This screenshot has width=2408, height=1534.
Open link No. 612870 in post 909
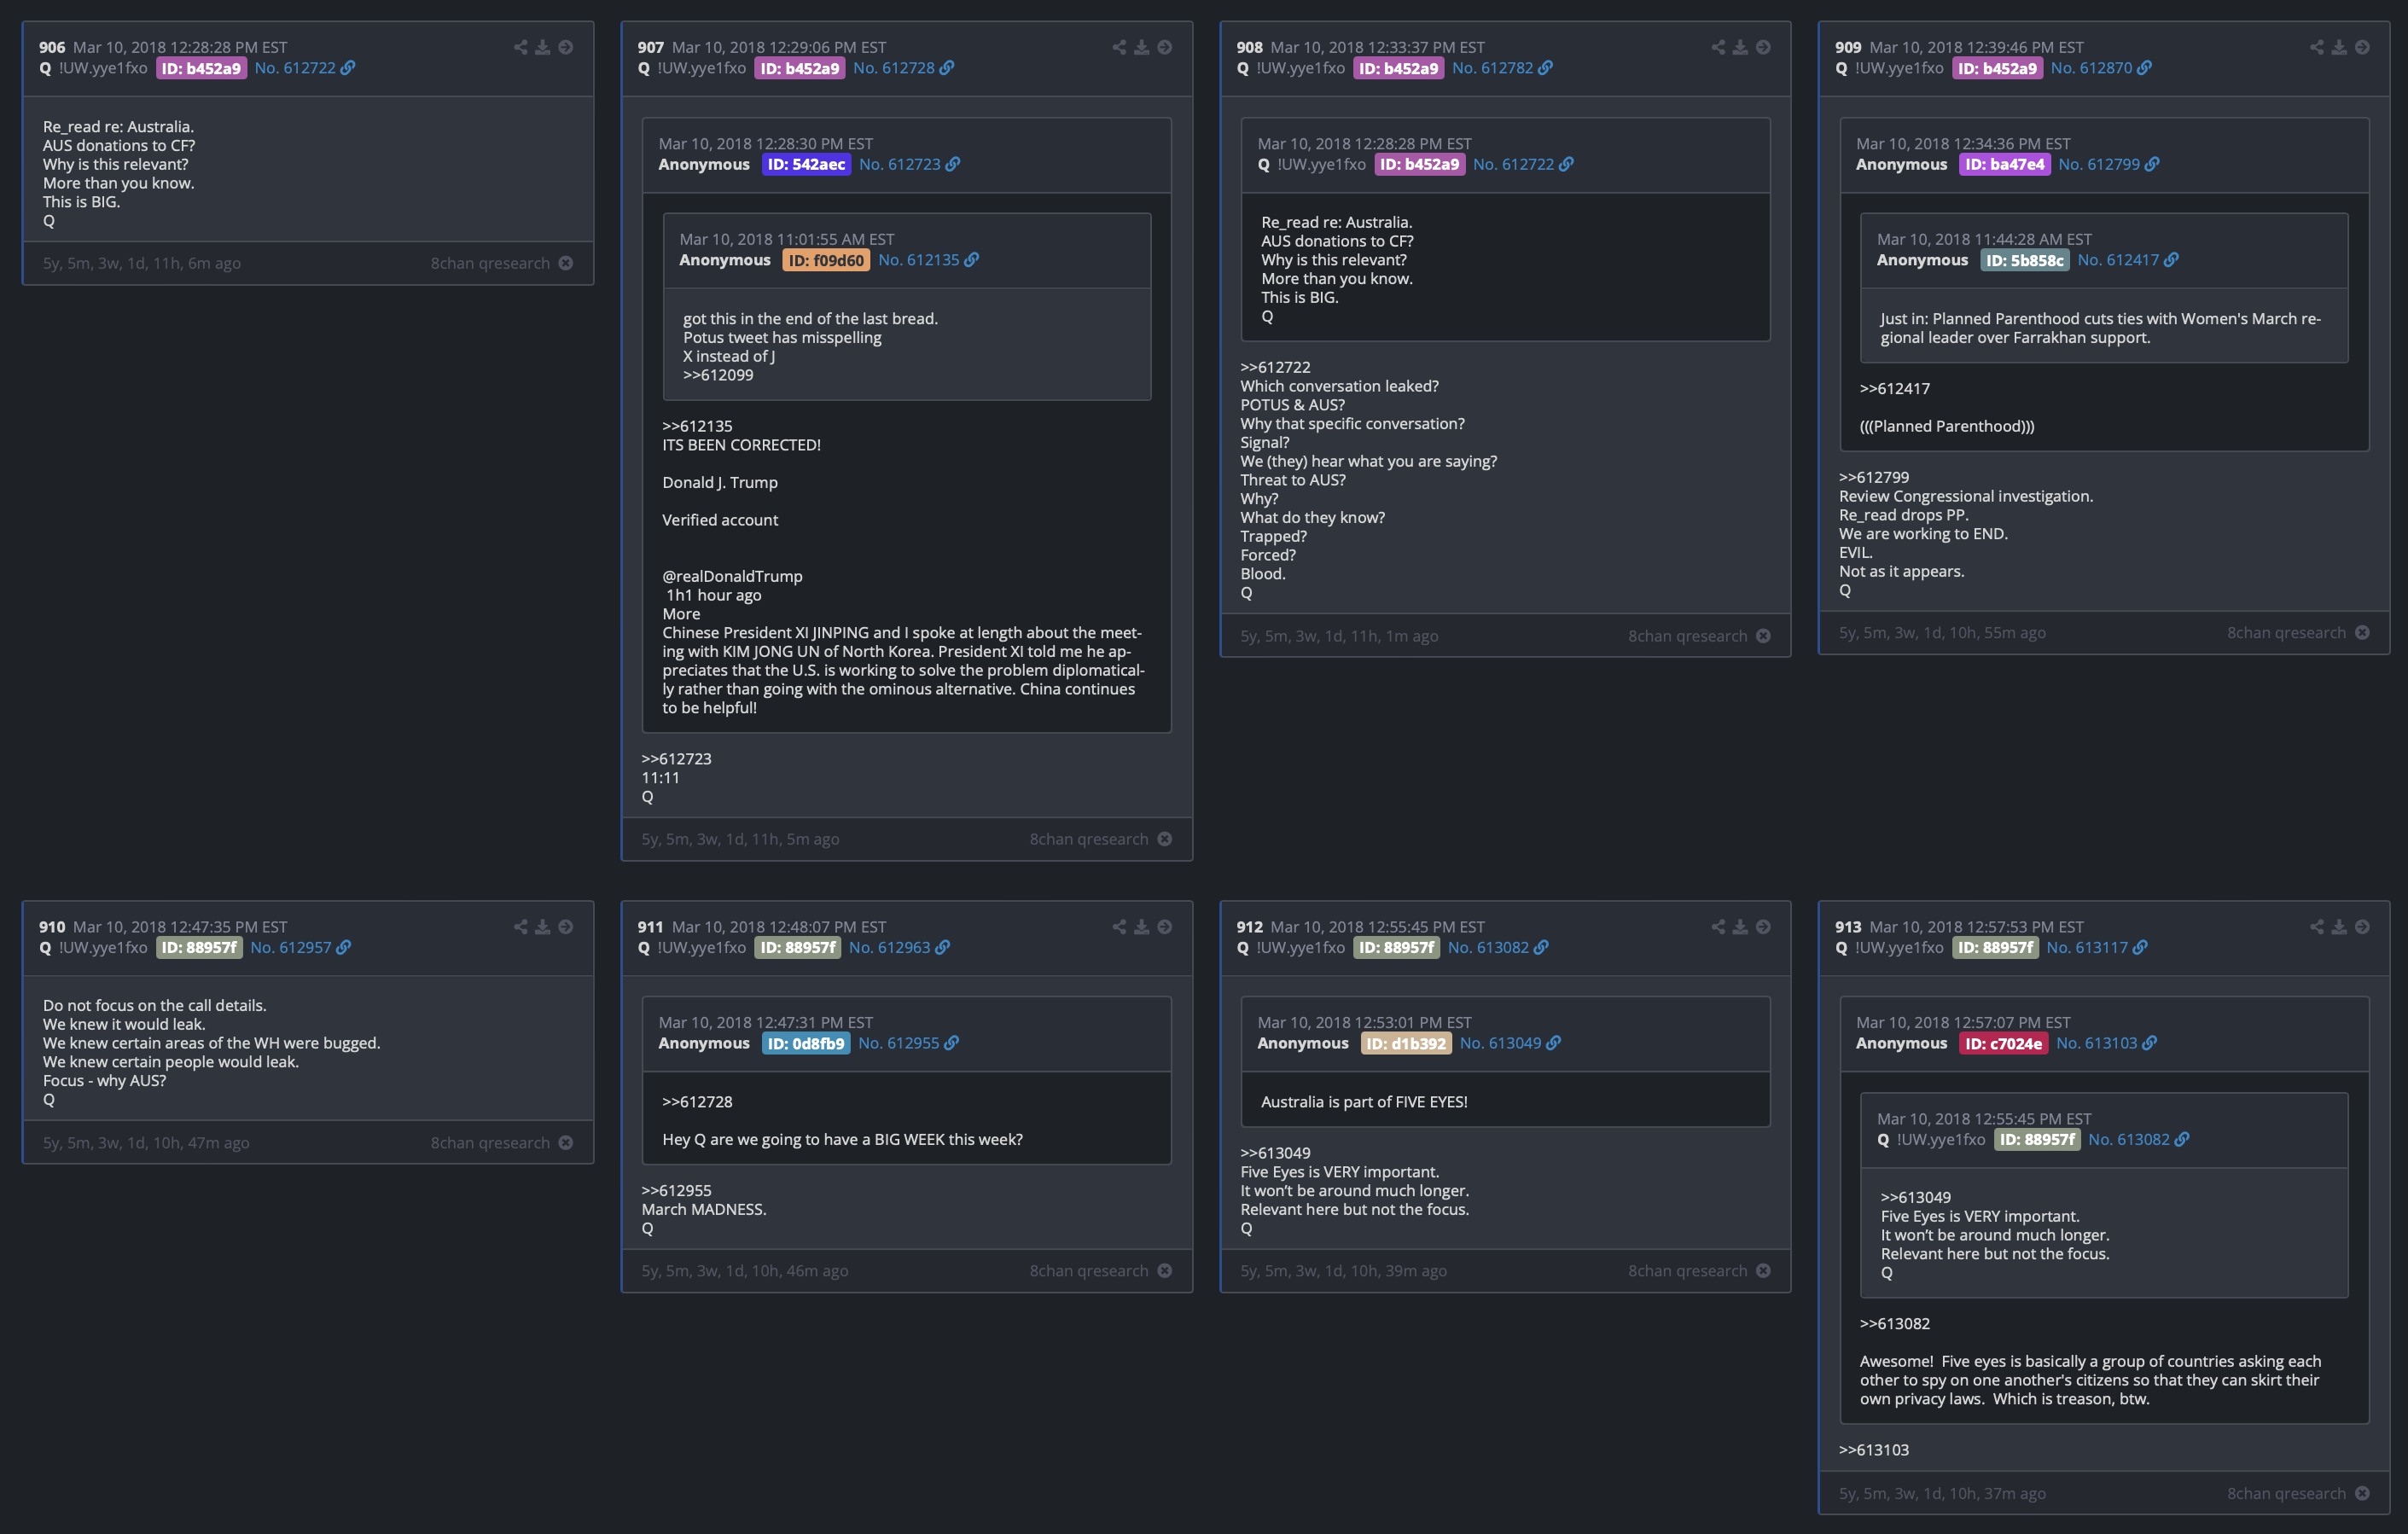2101,68
